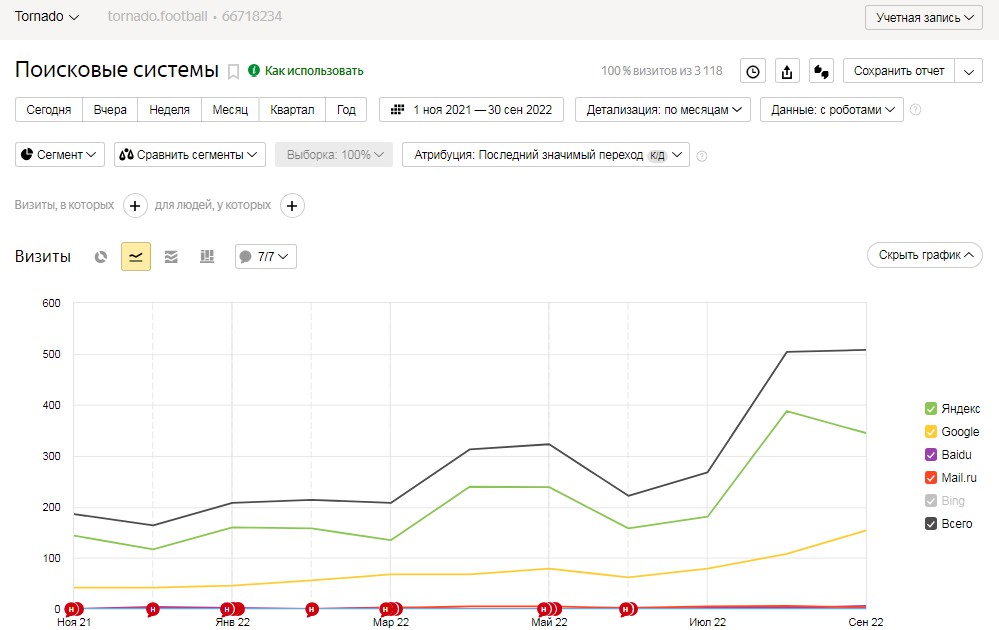The width and height of the screenshot is (999, 630).
Task: Open Детализация: по месяцам dropdown
Action: [663, 110]
